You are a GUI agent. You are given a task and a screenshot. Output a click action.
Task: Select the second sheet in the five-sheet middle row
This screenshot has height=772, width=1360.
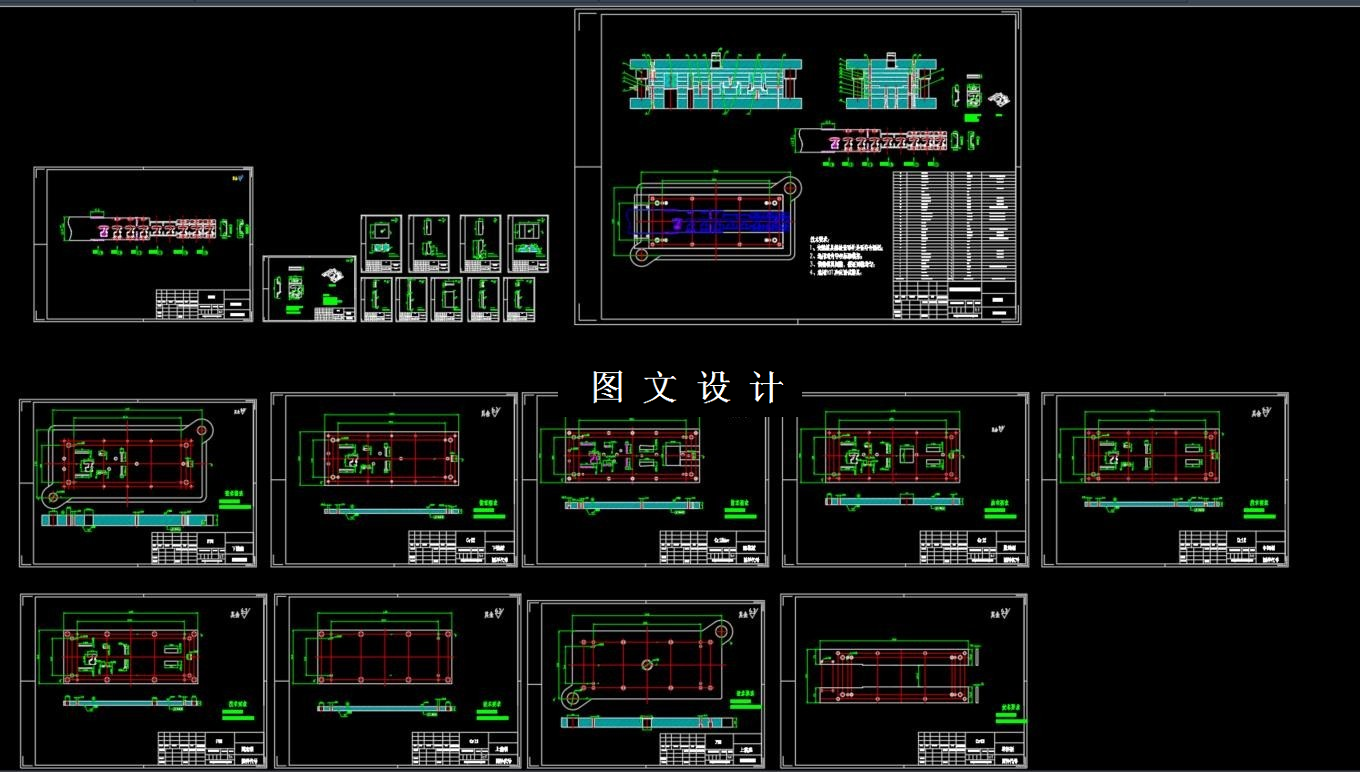(394, 481)
